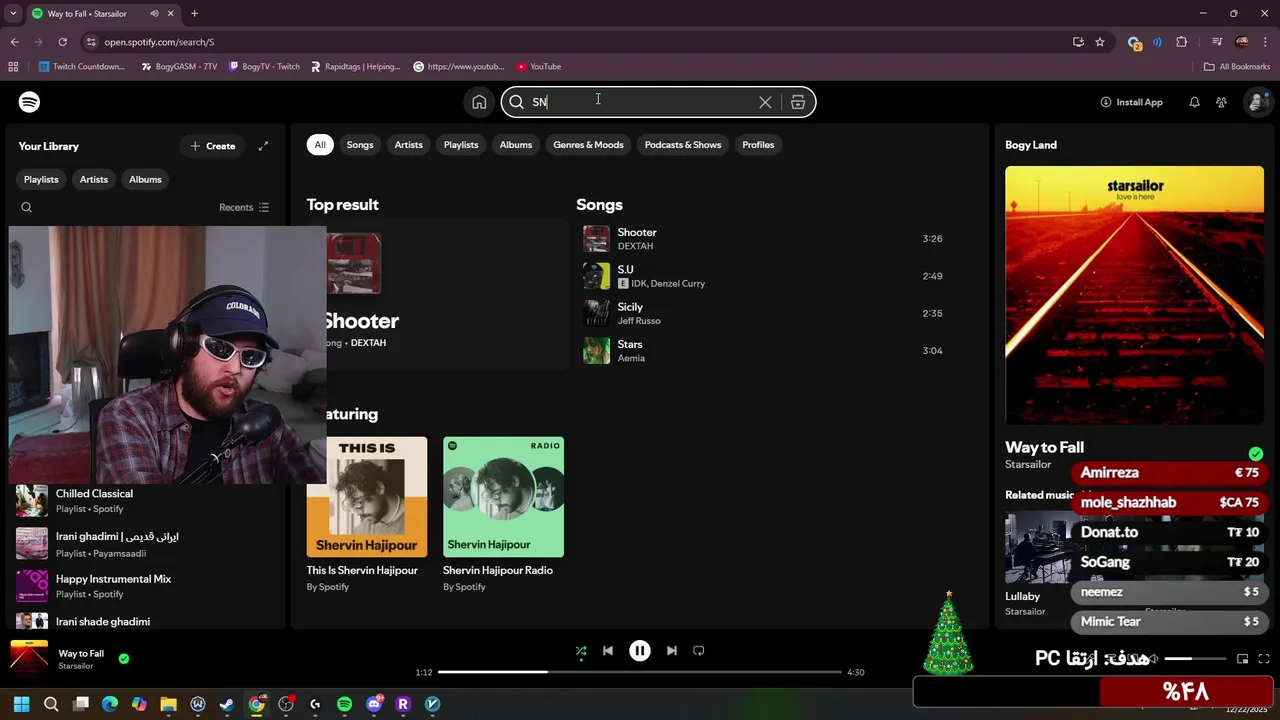Select the Podcasts & Shows filter
This screenshot has width=1280, height=720.
coord(683,145)
